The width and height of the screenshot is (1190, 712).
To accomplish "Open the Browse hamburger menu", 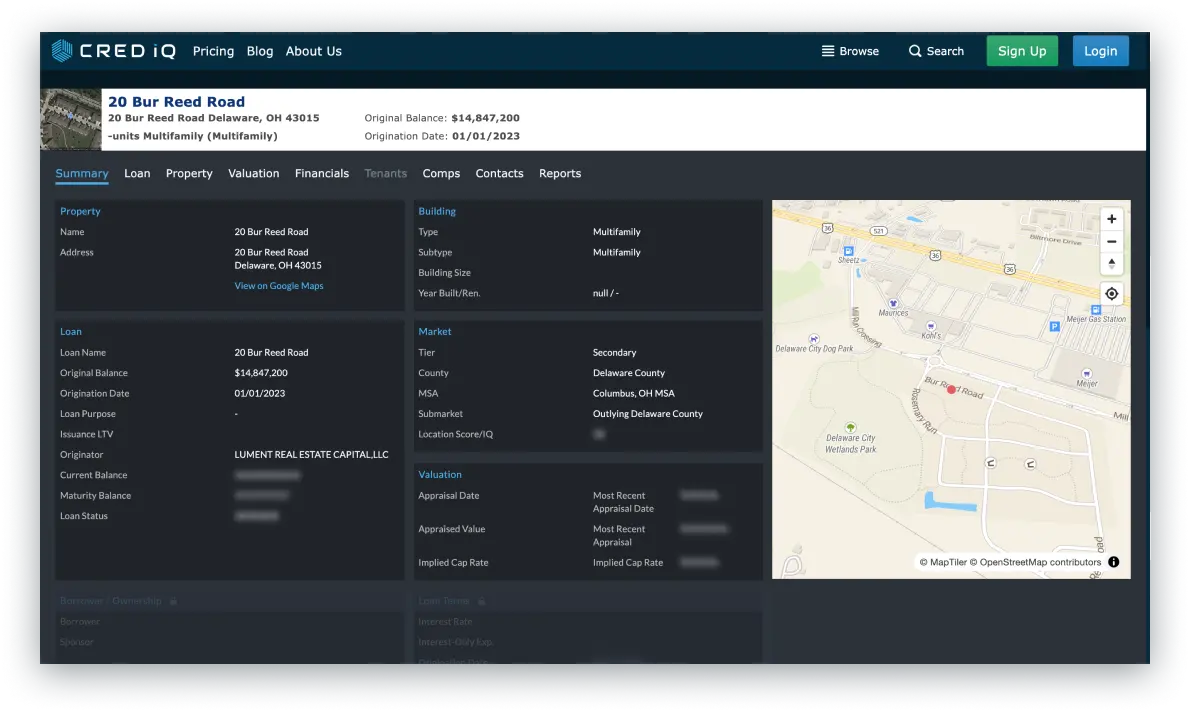I will click(x=850, y=51).
